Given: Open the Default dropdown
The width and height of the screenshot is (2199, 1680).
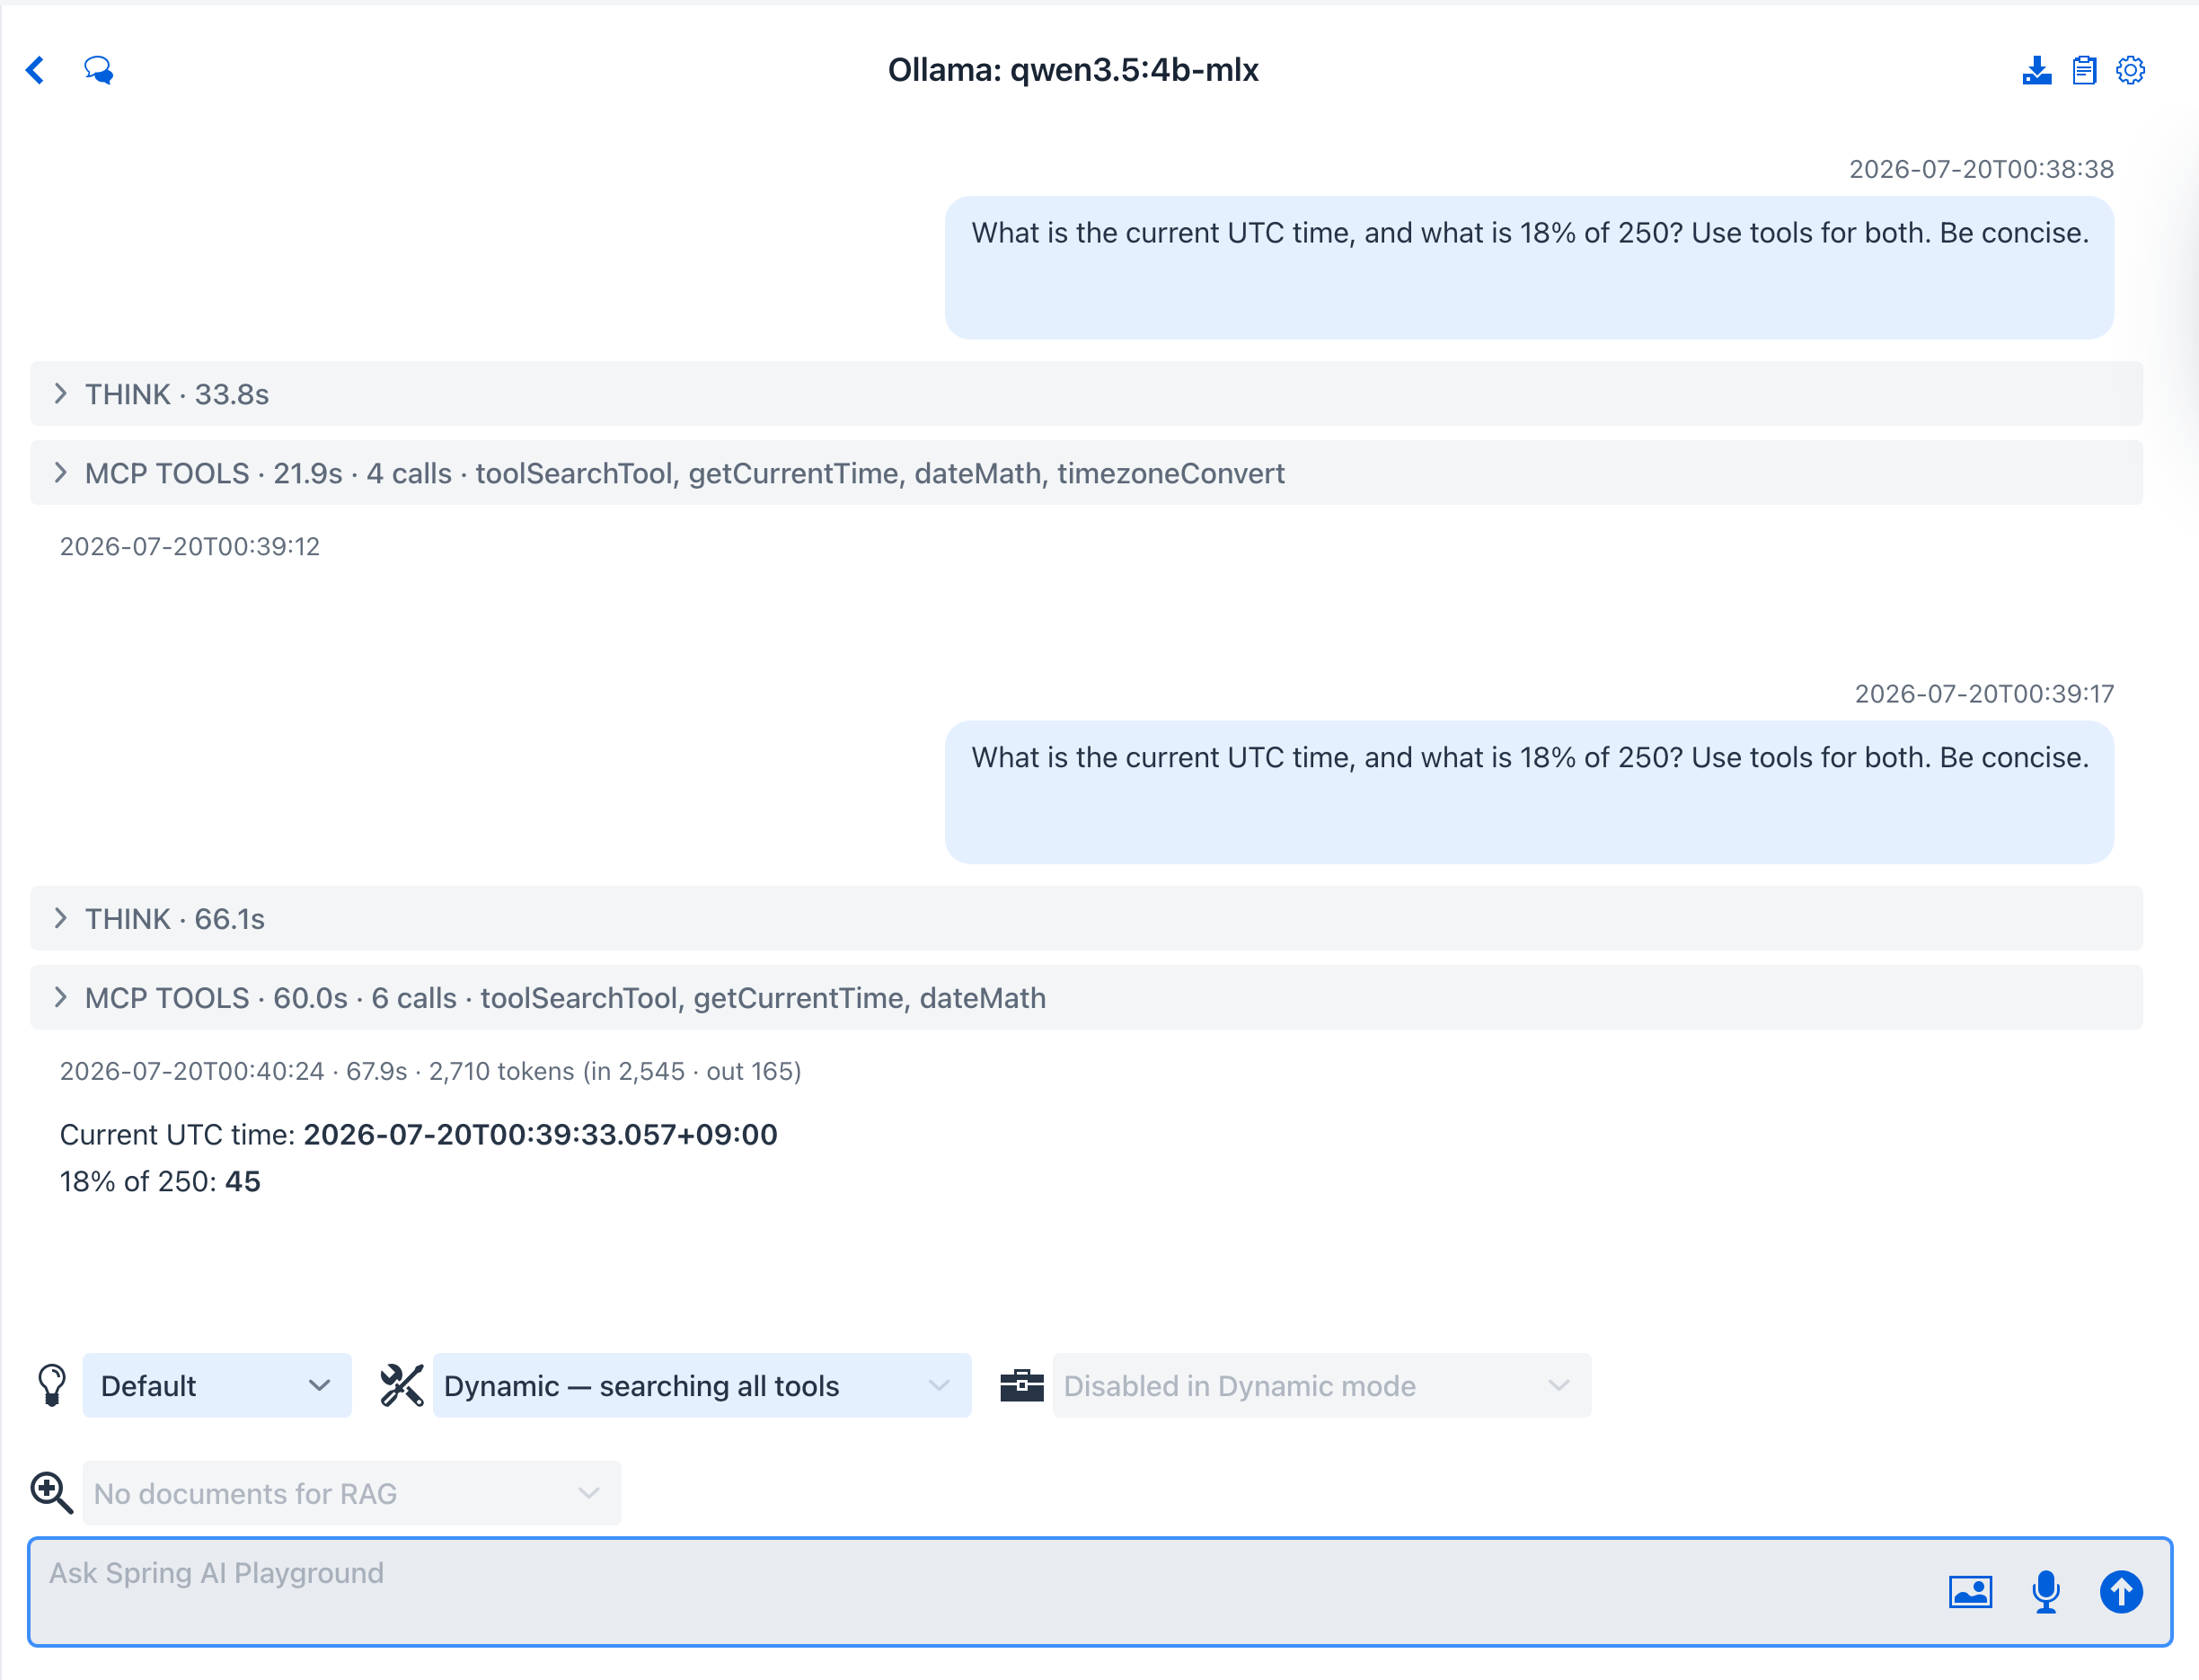Looking at the screenshot, I should (217, 1385).
